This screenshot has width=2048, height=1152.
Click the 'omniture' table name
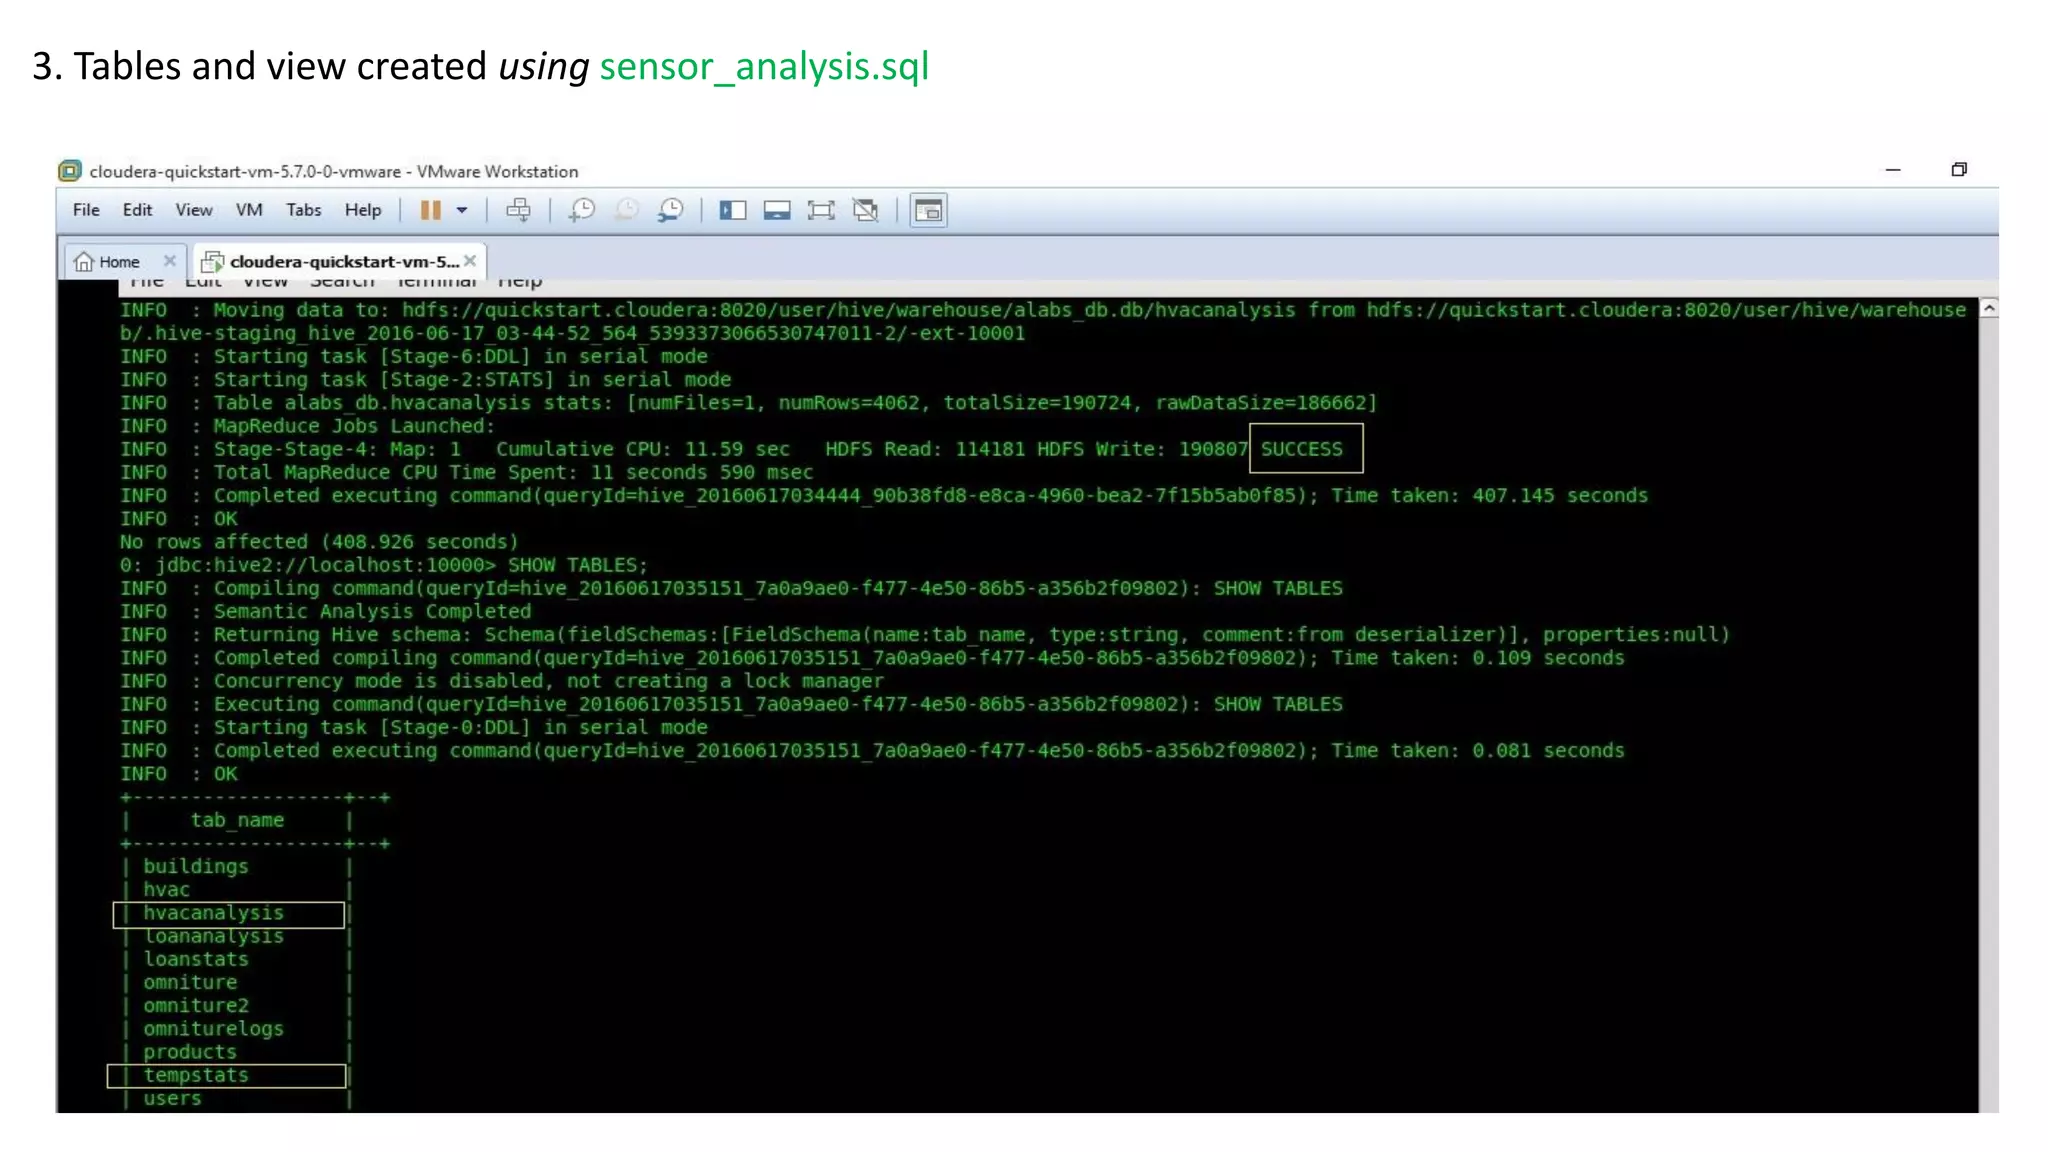click(x=190, y=983)
